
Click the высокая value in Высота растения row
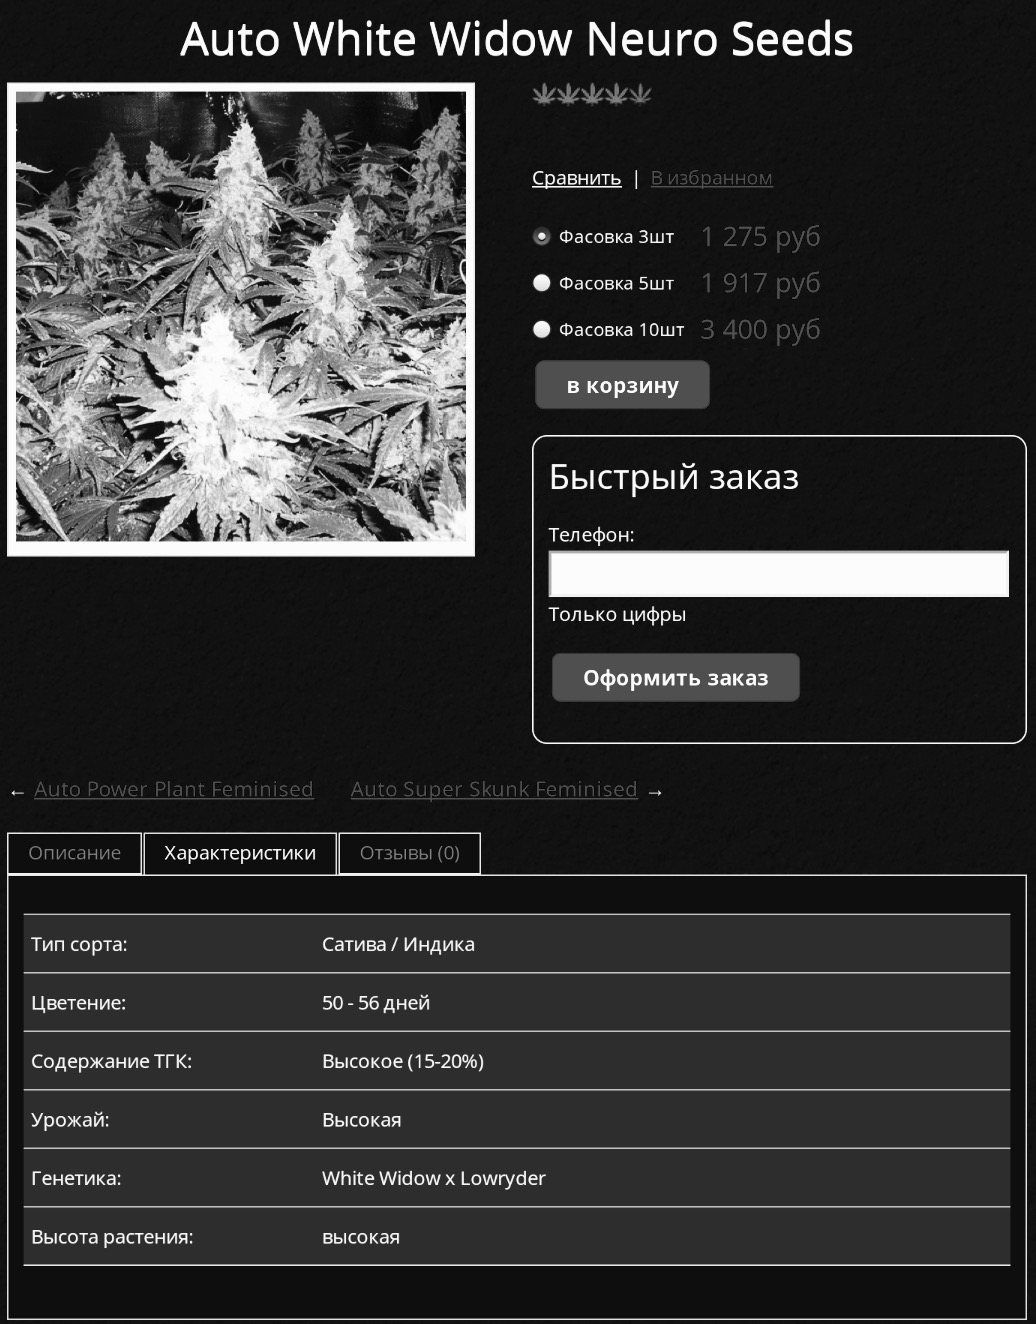(361, 1237)
